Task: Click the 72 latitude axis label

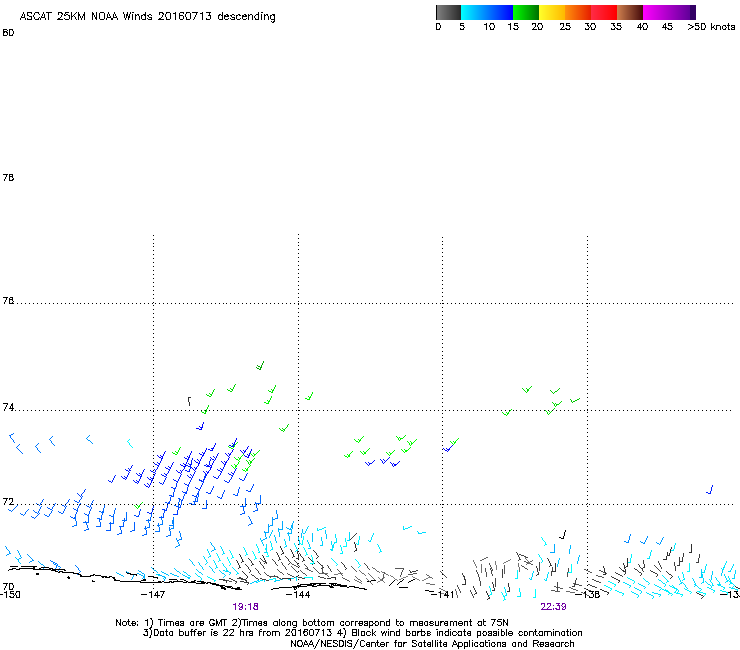Action: click(x=8, y=501)
